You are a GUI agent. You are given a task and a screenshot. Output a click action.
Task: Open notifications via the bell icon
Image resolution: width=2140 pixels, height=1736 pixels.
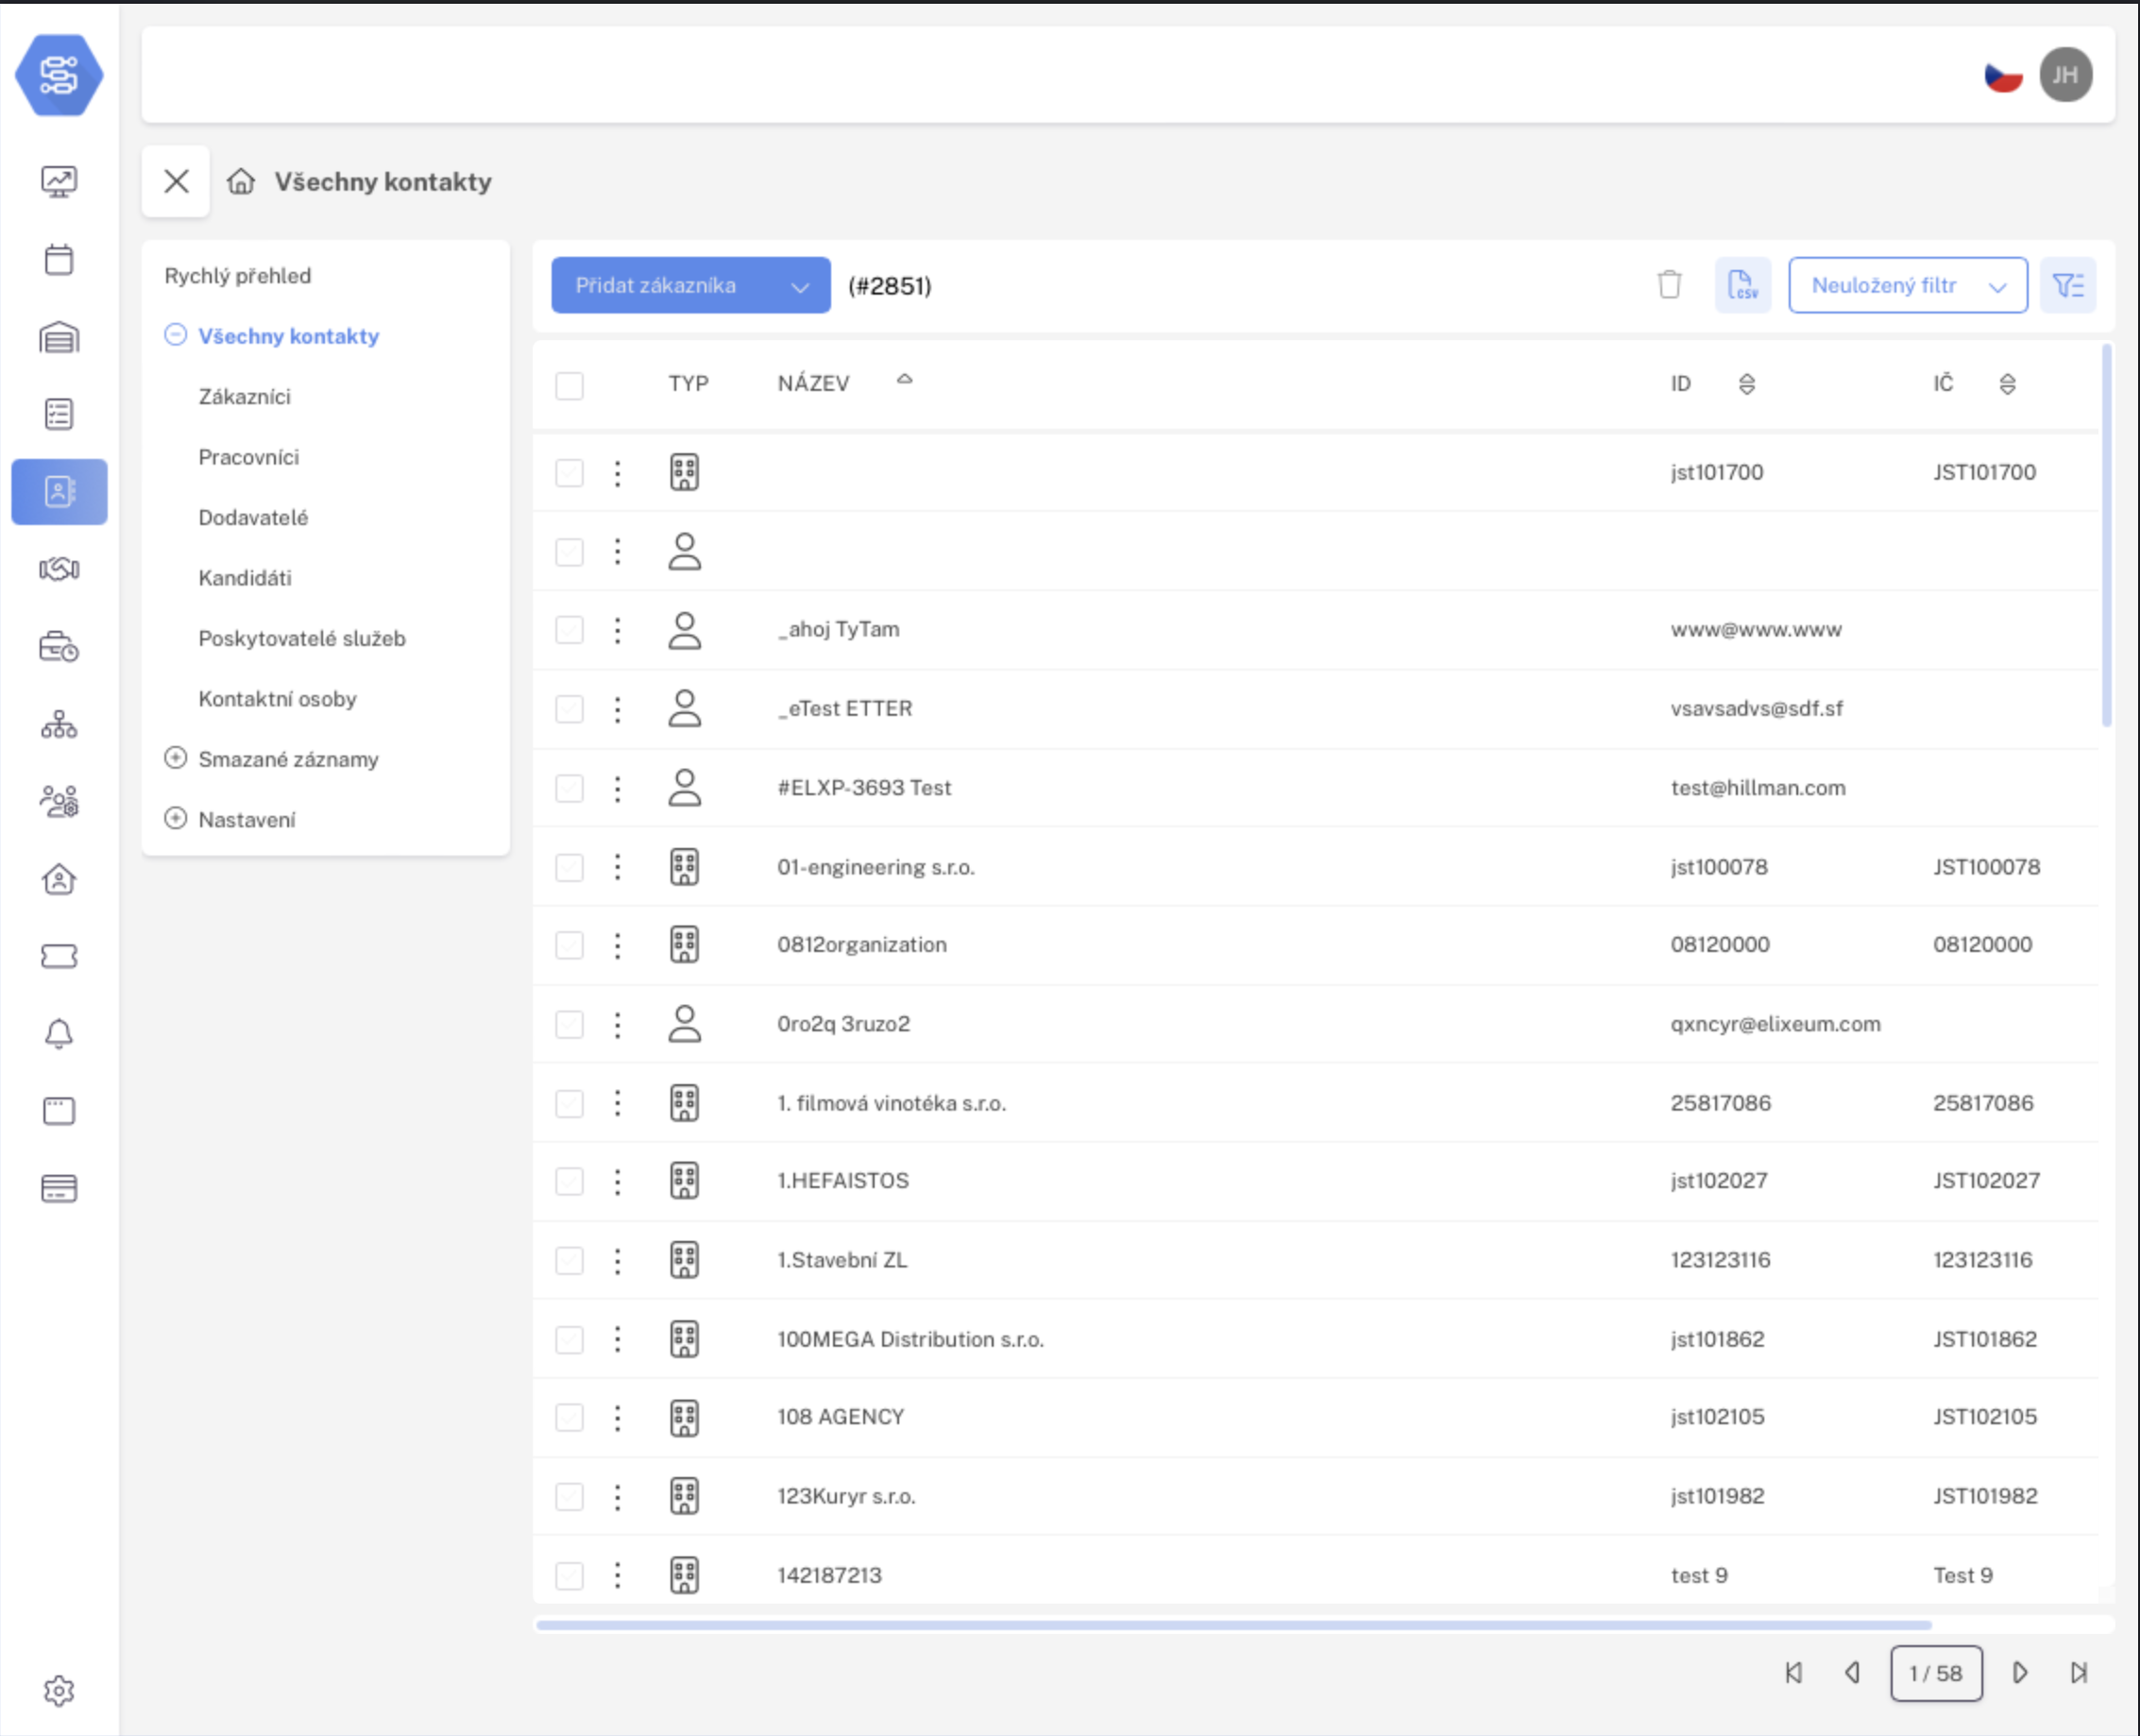point(59,1033)
